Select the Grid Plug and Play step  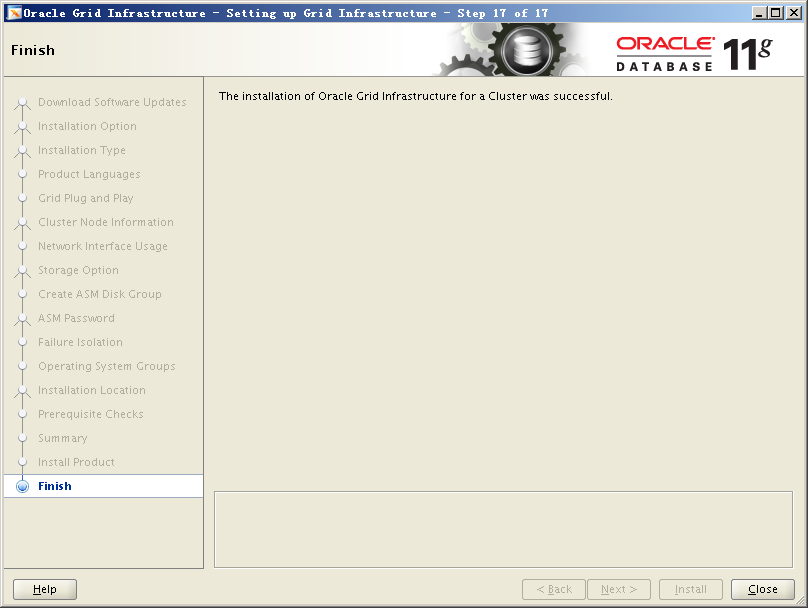click(85, 198)
